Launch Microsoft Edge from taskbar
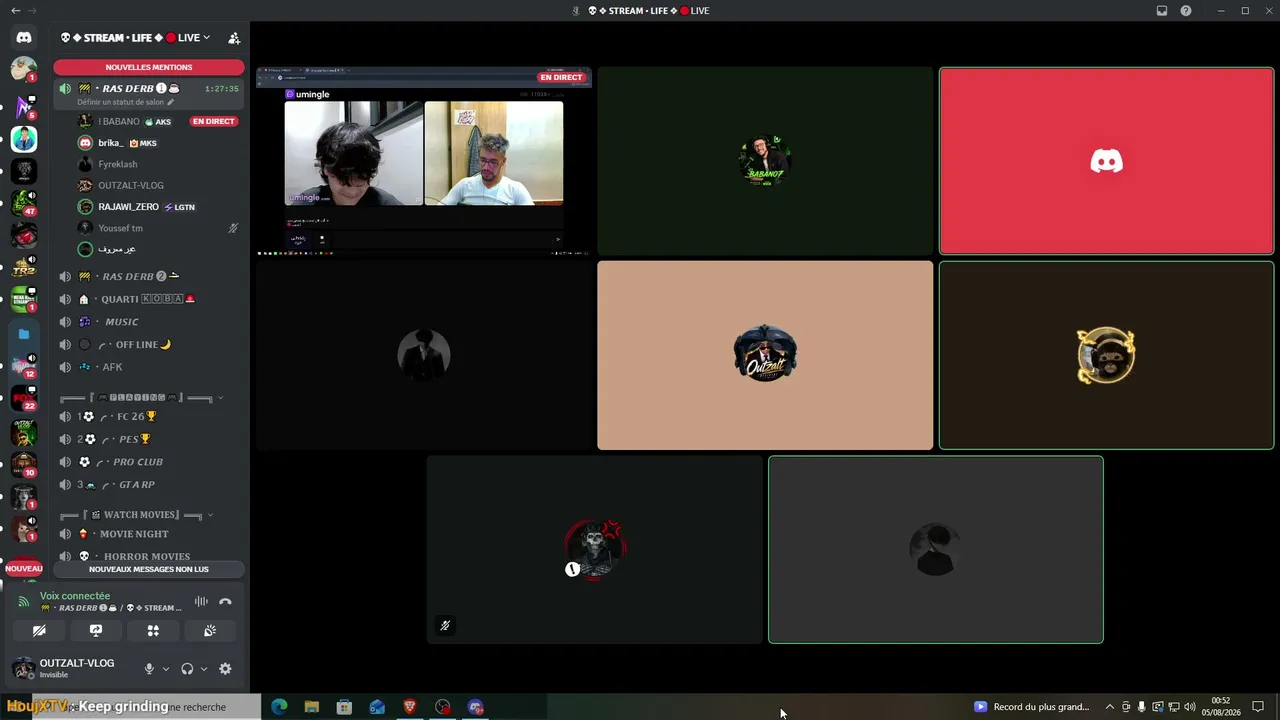 coord(279,707)
